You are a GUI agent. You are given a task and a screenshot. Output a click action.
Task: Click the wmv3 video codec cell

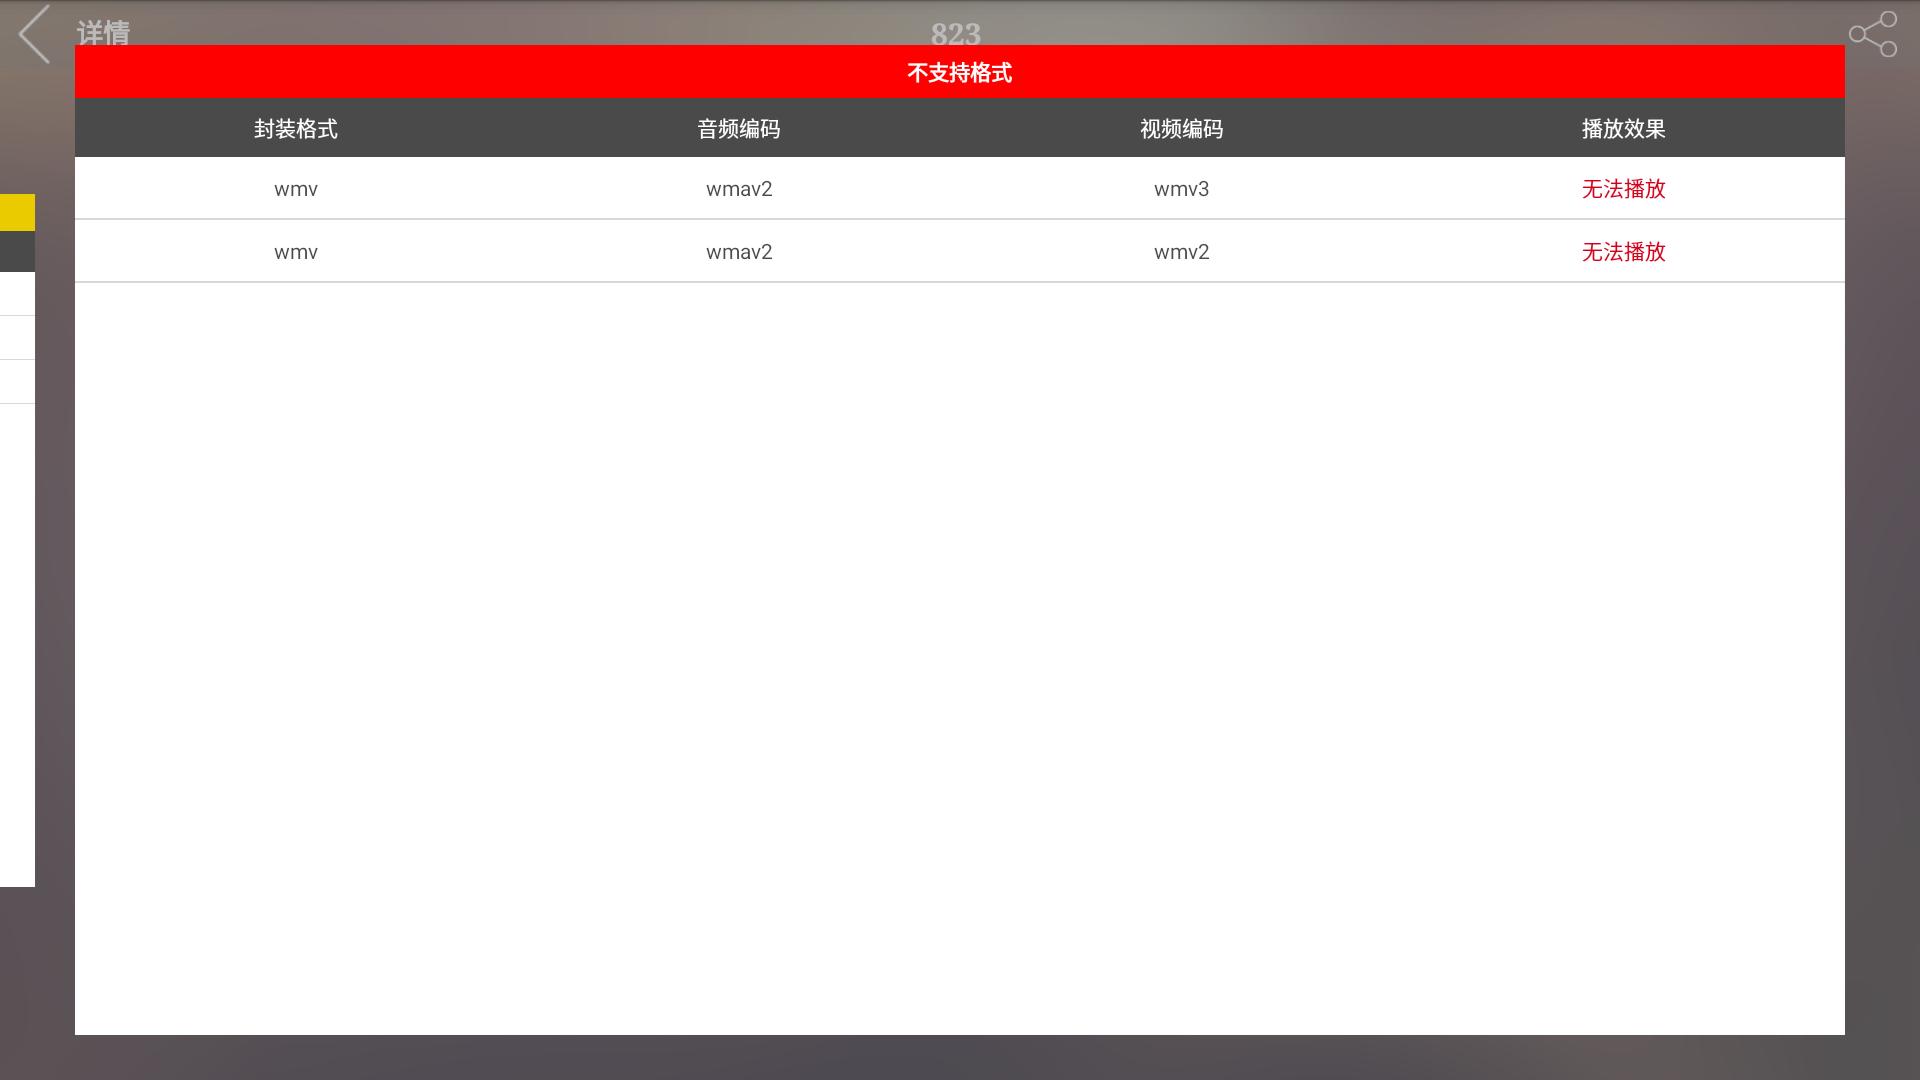pos(1181,189)
